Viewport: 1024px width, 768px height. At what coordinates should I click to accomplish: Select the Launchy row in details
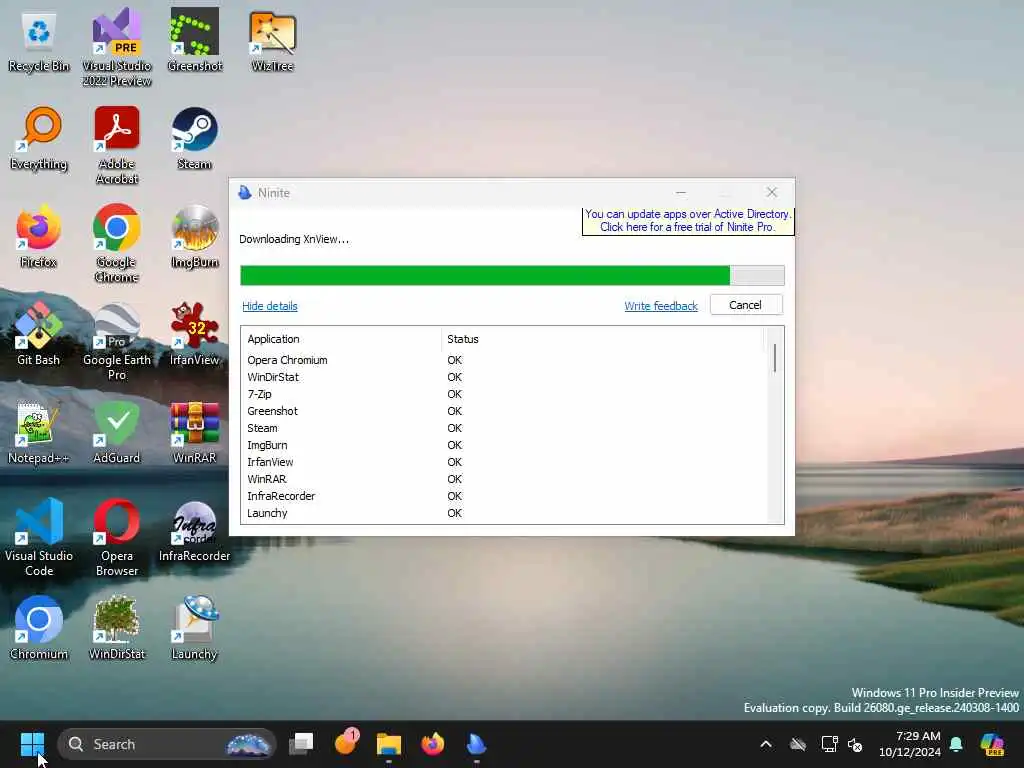tap(503, 513)
